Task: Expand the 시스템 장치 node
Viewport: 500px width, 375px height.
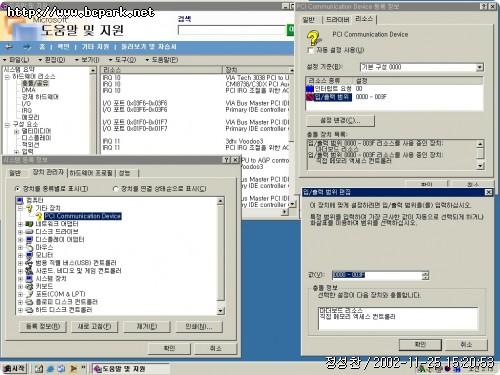Action: click(x=20, y=279)
